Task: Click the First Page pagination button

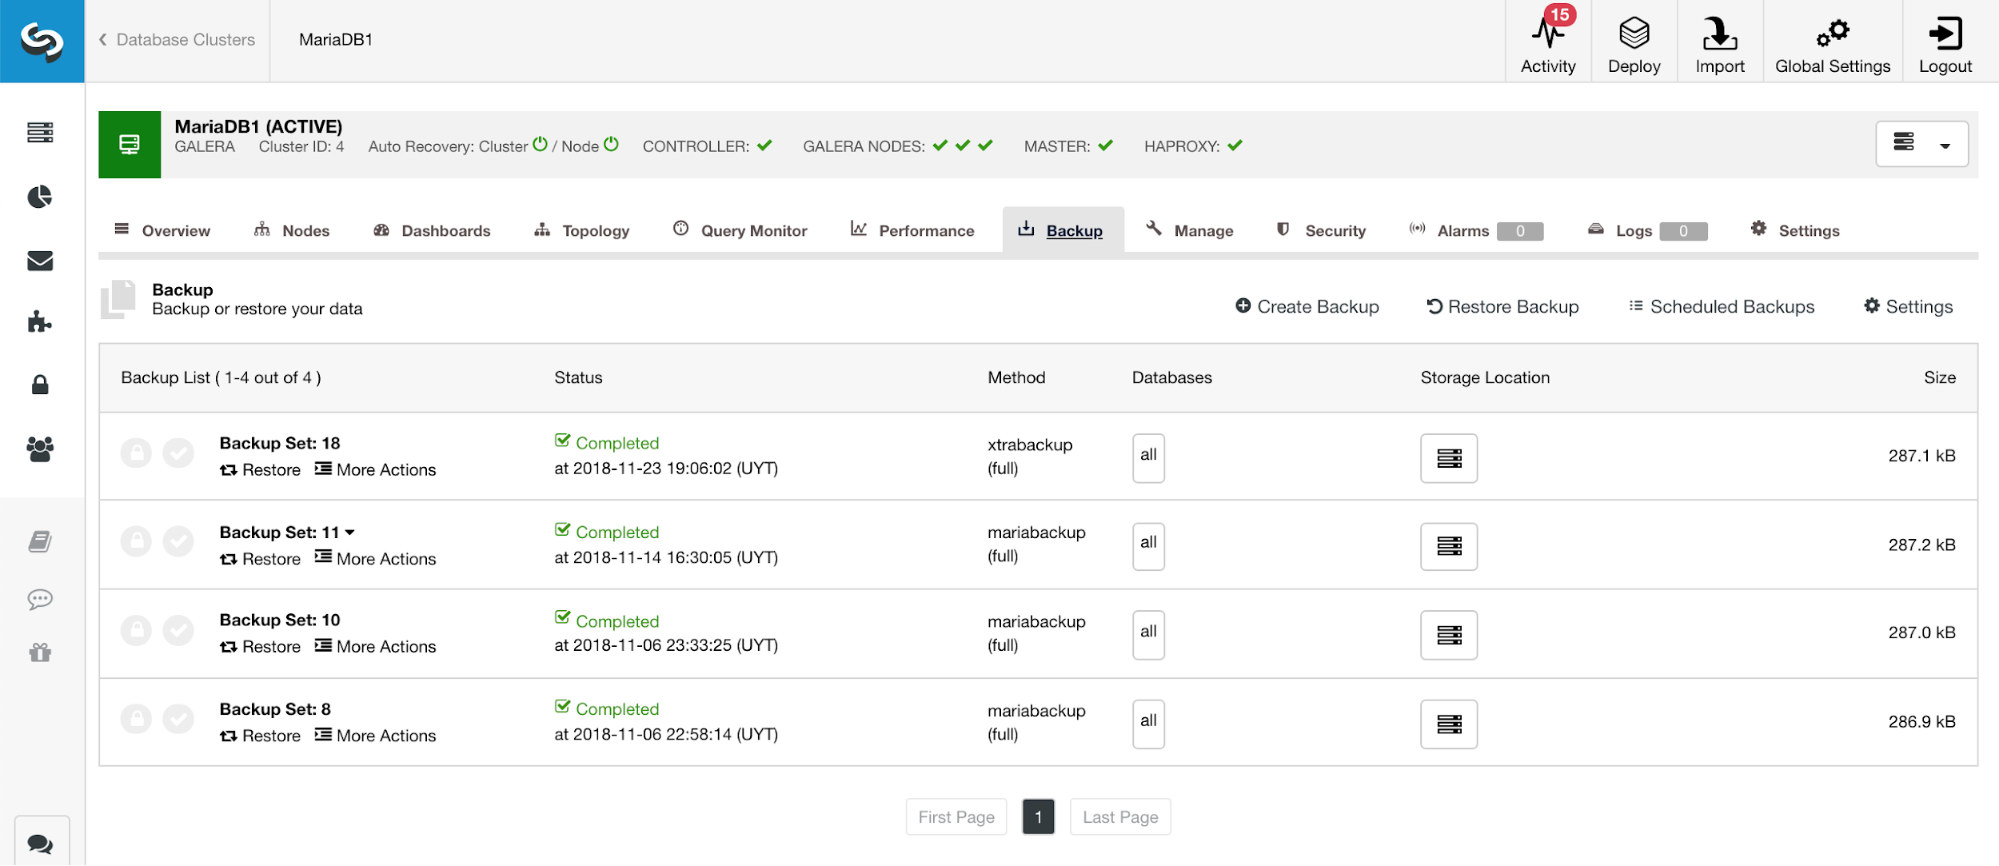Action: pos(956,817)
